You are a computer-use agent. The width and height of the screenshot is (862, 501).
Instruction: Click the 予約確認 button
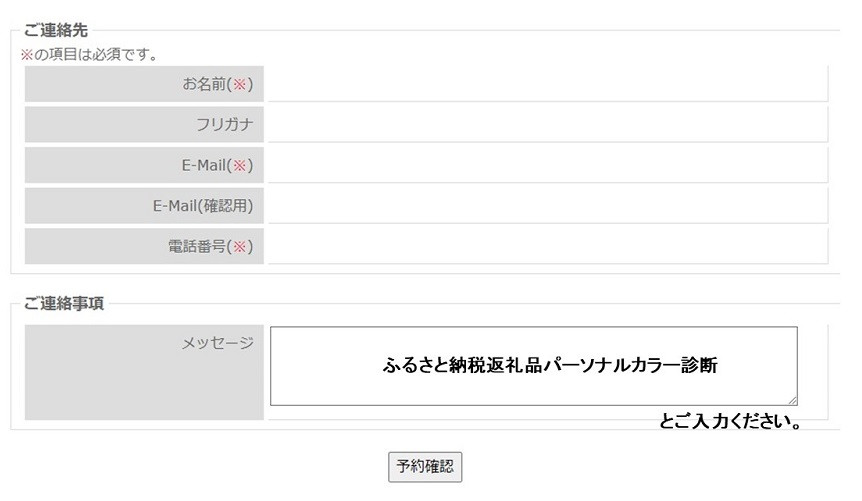point(425,467)
